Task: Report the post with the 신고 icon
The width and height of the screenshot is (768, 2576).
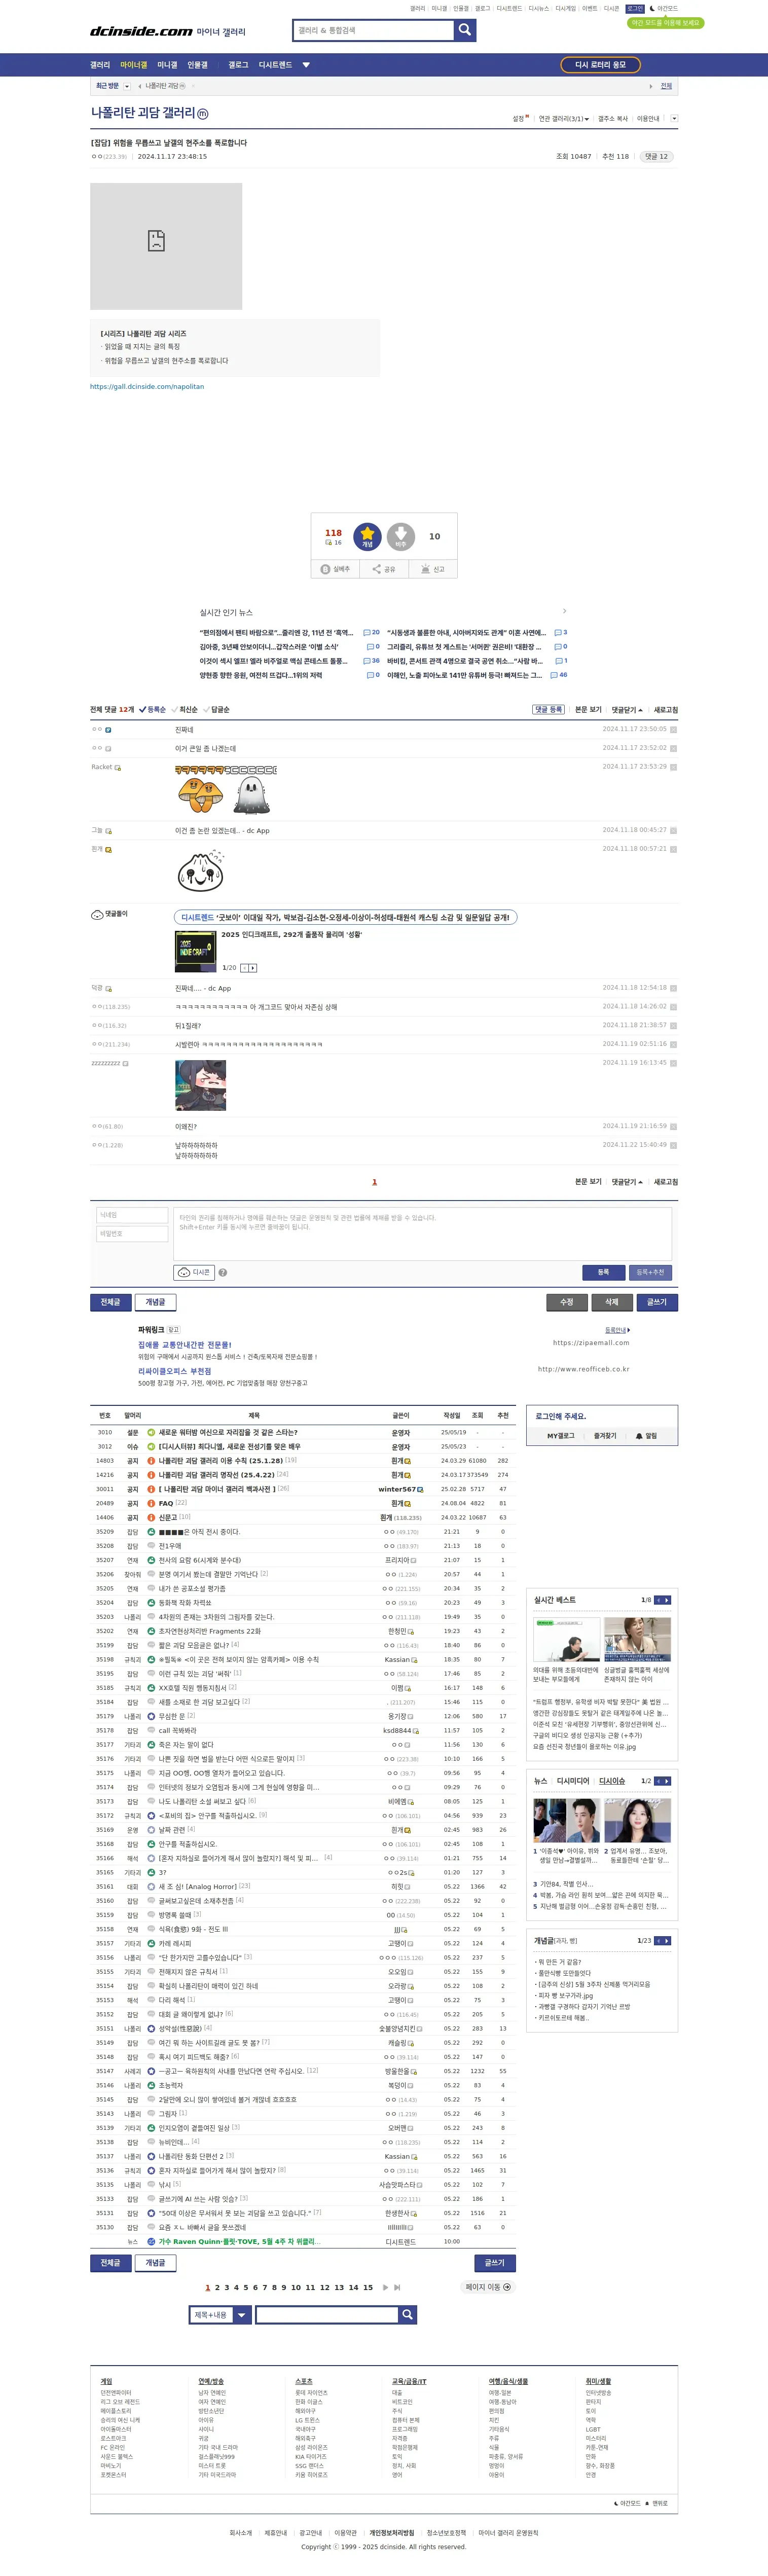Action: (433, 569)
